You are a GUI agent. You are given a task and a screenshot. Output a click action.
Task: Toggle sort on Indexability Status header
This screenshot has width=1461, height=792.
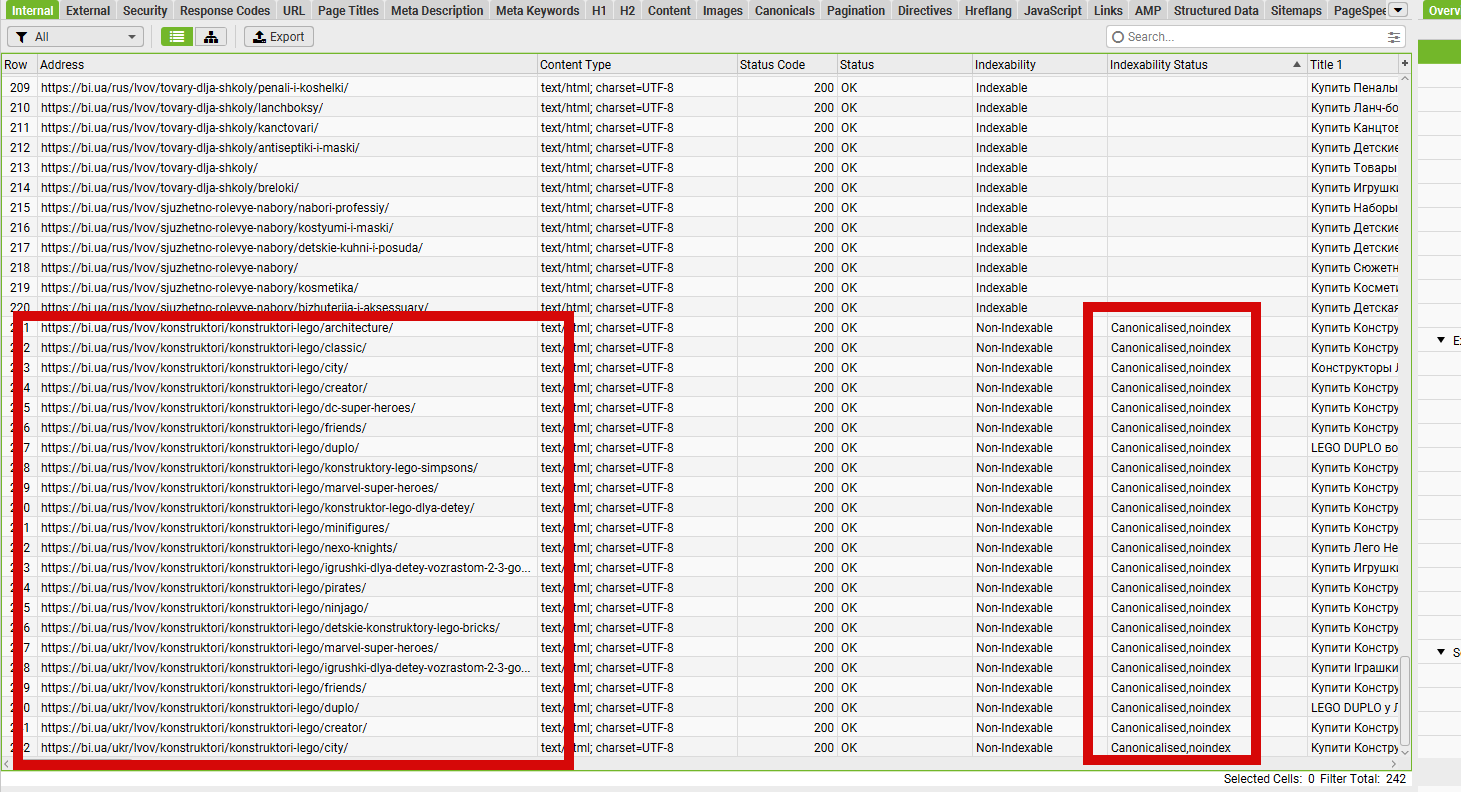[1206, 64]
